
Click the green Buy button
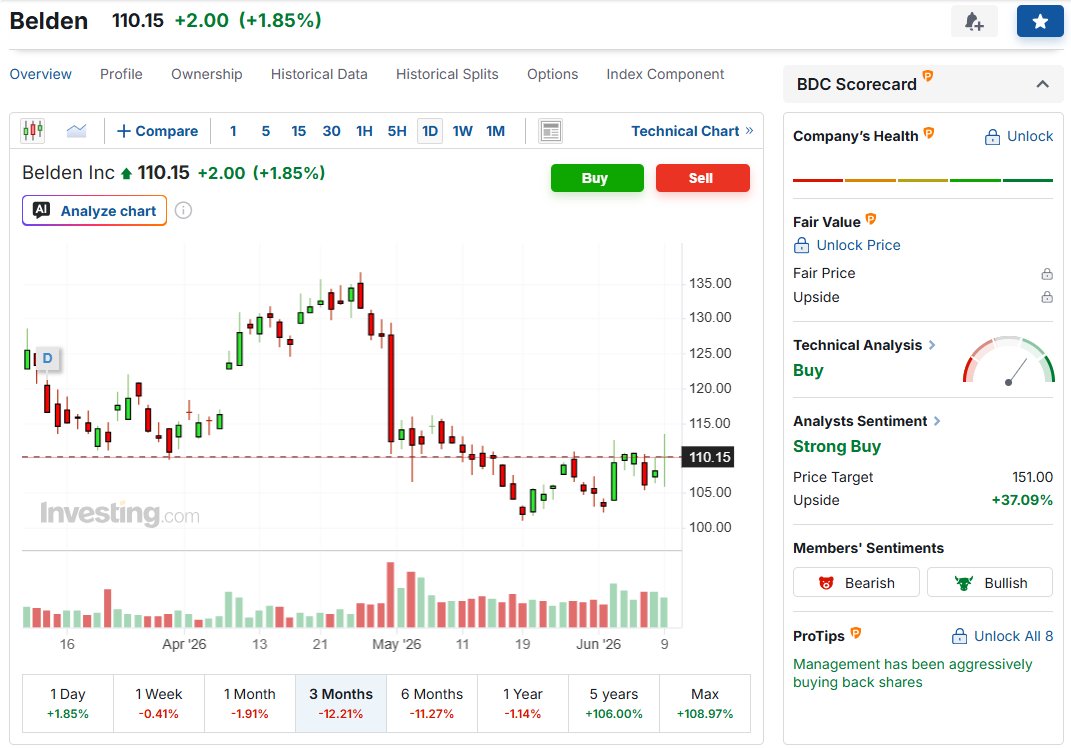pyautogui.click(x=597, y=178)
